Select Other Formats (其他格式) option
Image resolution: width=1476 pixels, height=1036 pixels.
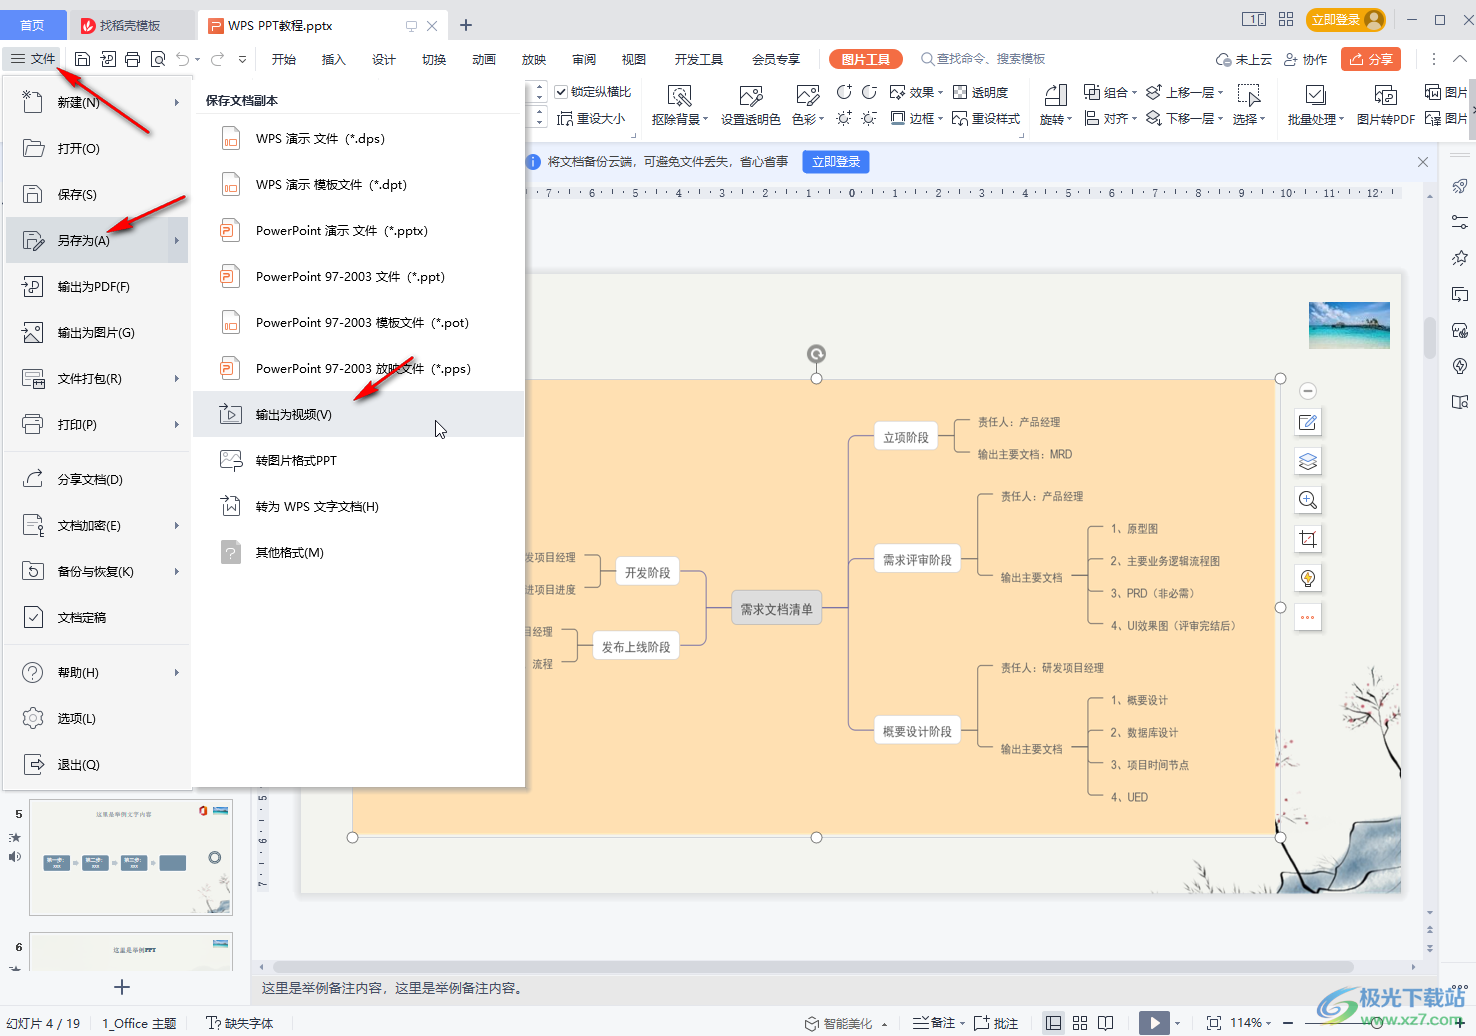click(359, 553)
